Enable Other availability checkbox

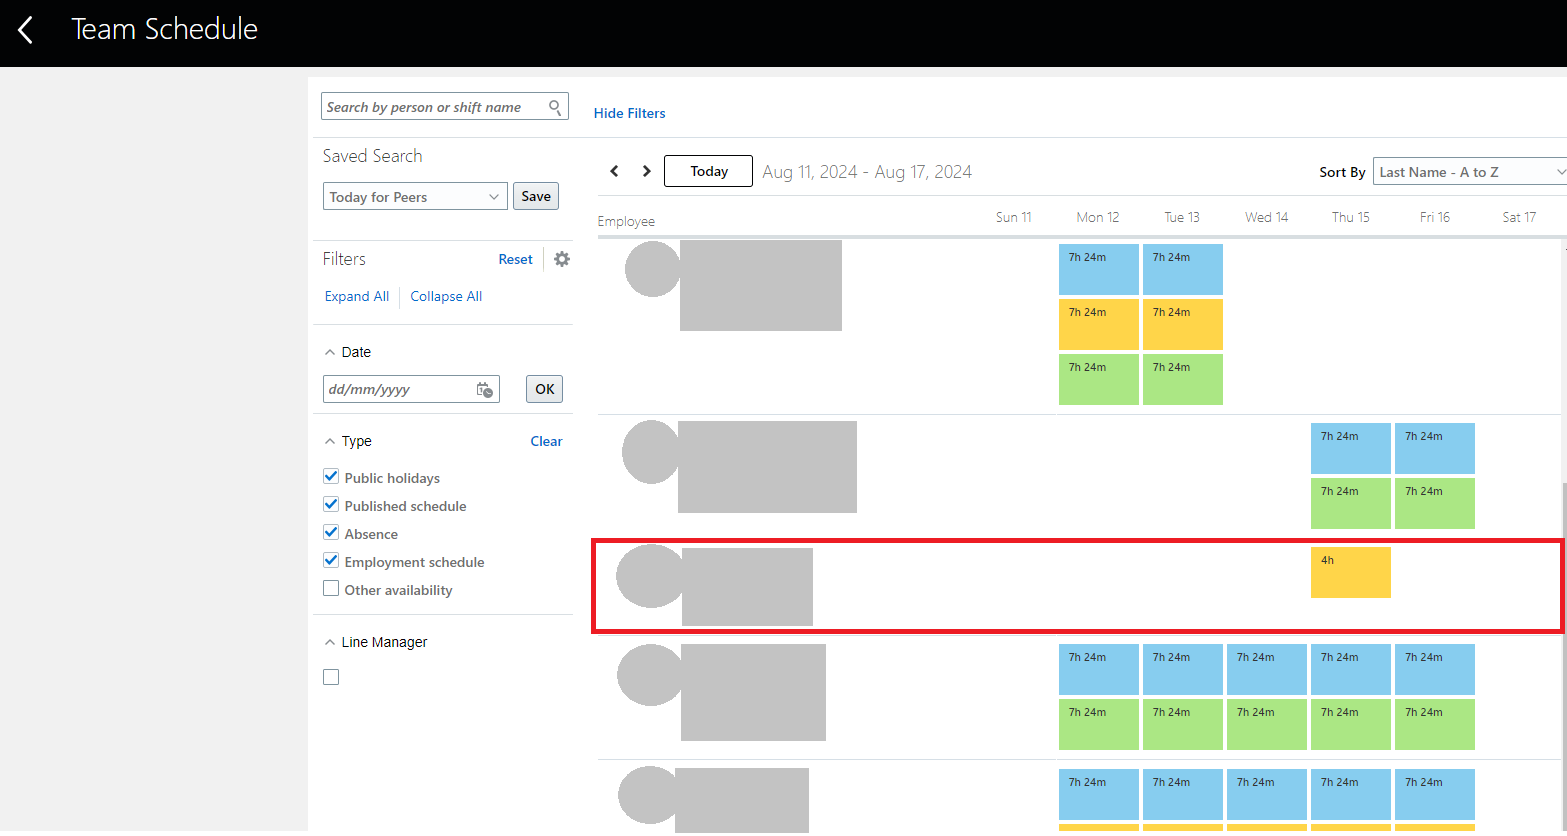pyautogui.click(x=331, y=589)
